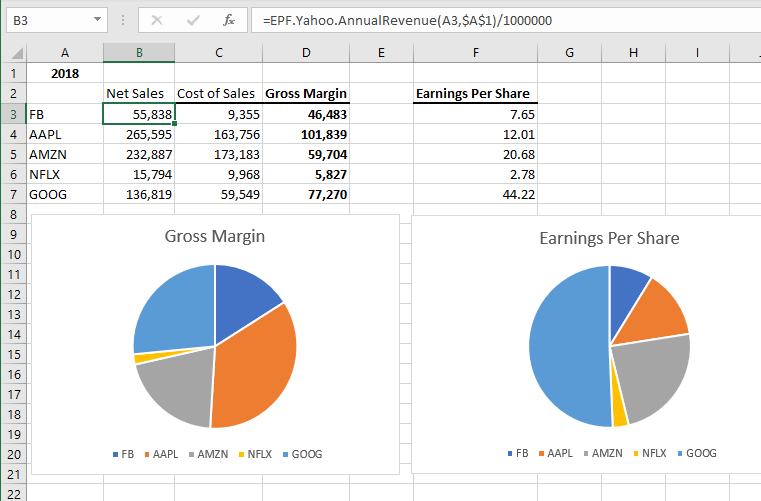Click the cell with value 15,794
Image resolution: width=761 pixels, height=501 pixels.
pyautogui.click(x=139, y=174)
